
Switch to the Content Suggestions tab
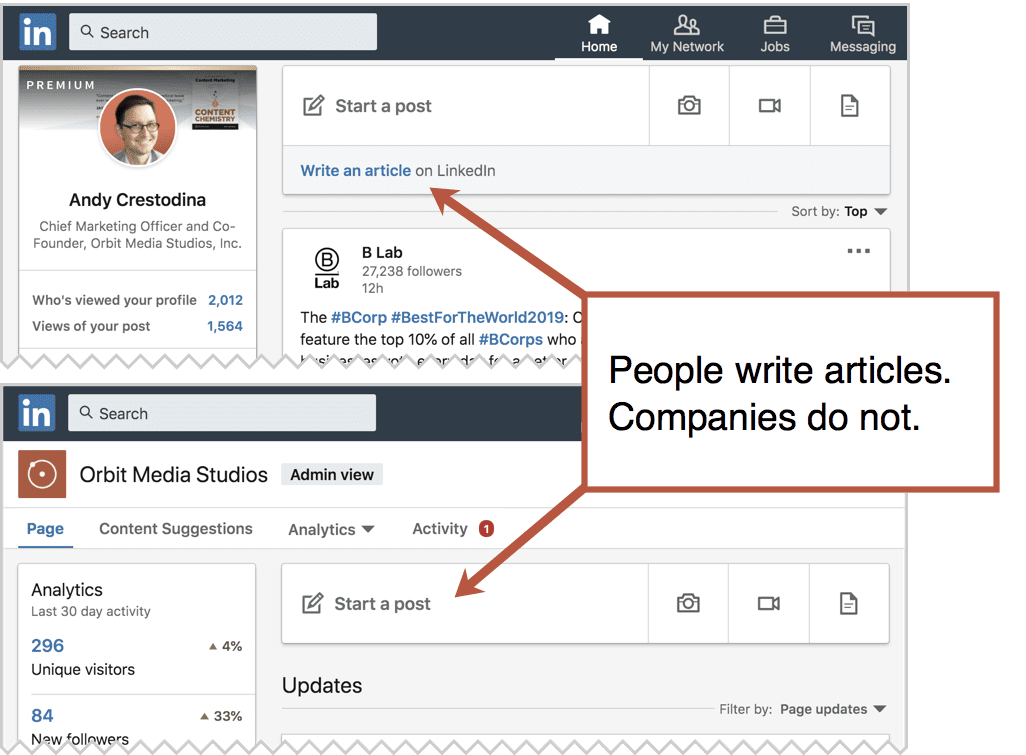coord(175,529)
